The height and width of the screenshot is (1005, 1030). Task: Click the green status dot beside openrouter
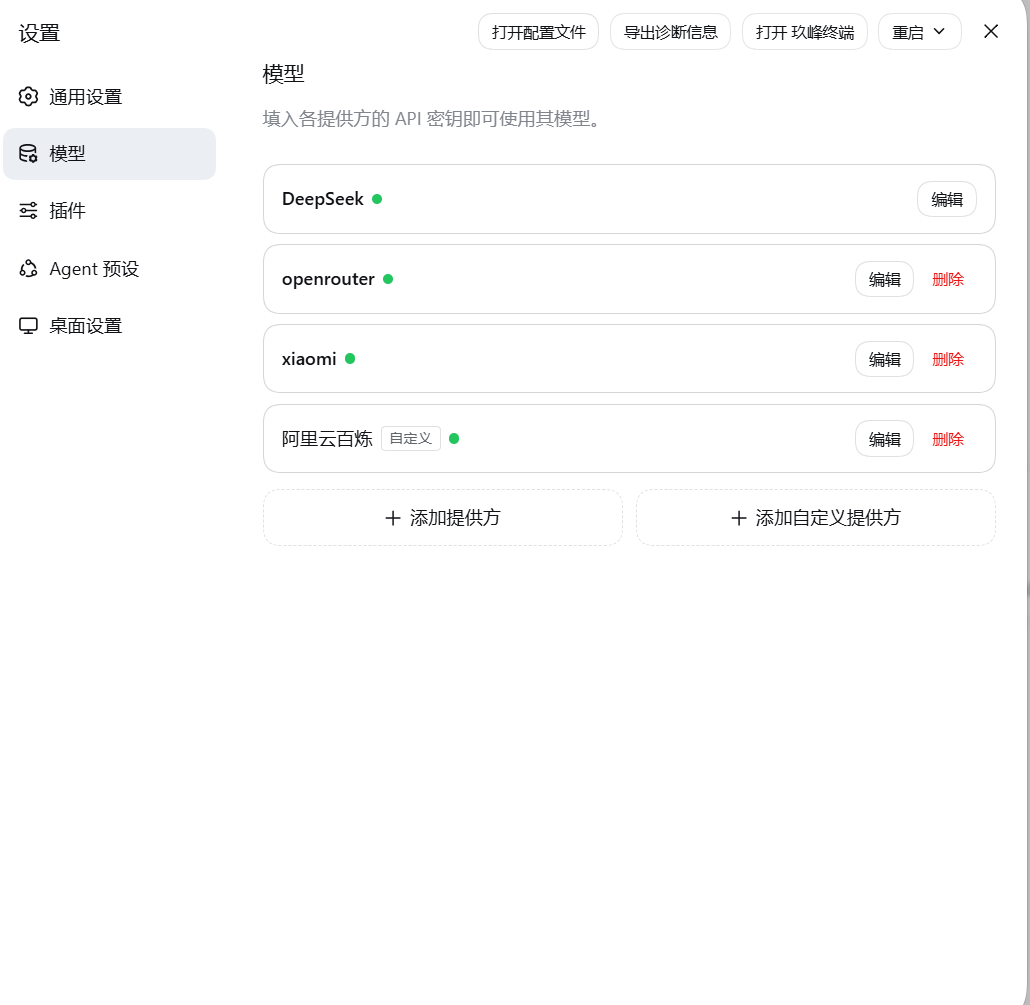click(x=388, y=279)
